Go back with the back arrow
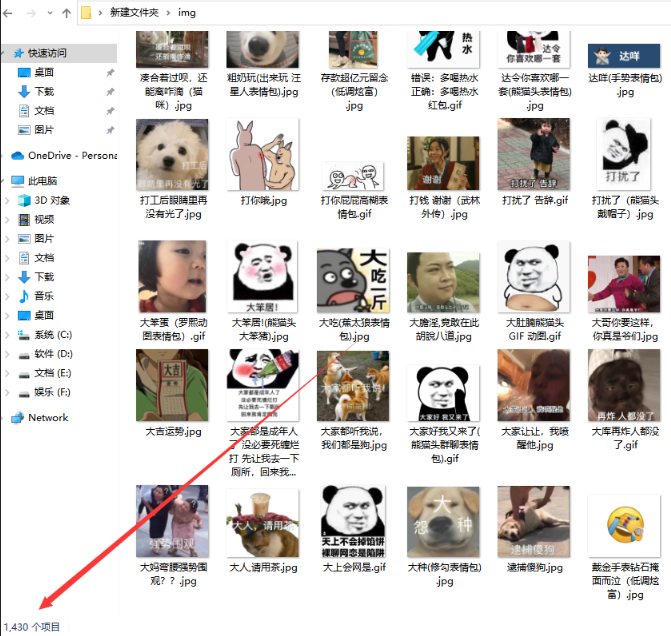671x636 pixels. [x=7, y=13]
